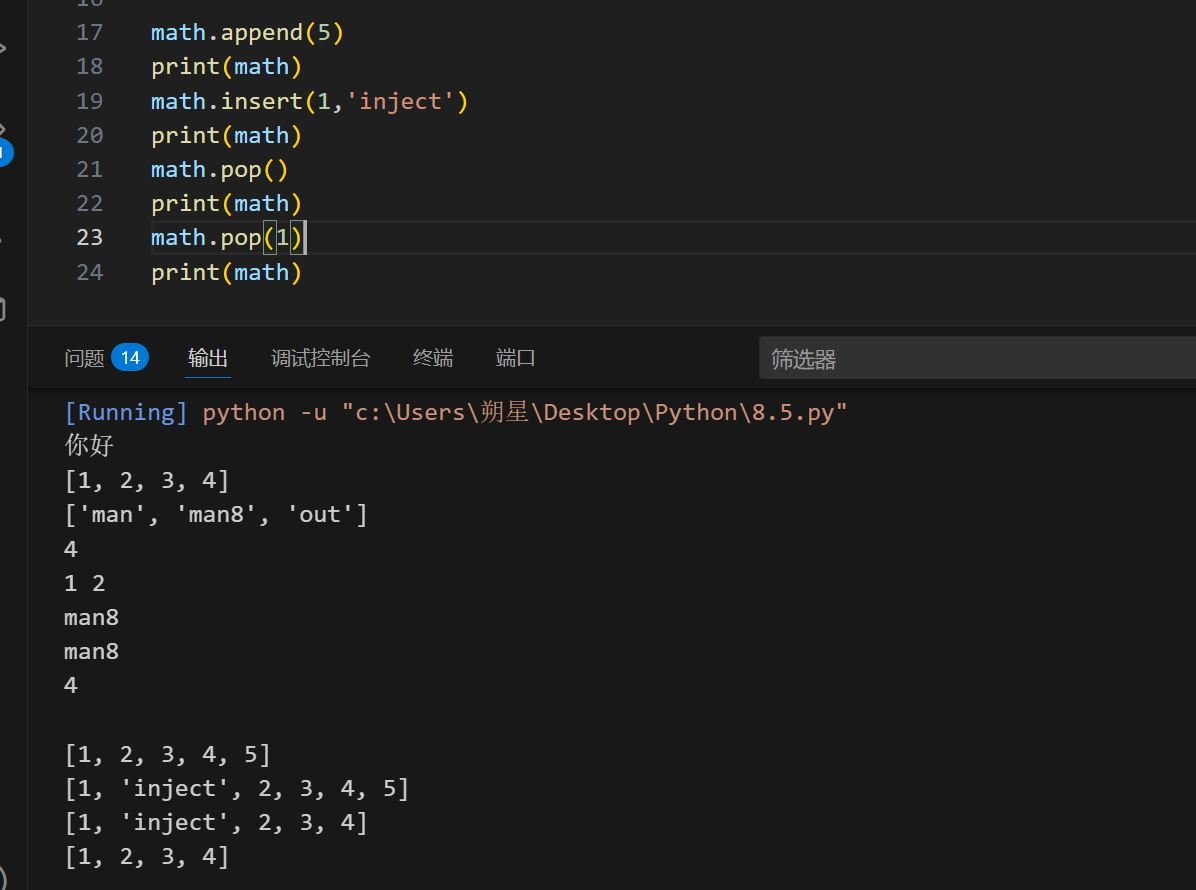Click the blue 14 problems count badge
The image size is (1196, 890).
point(130,358)
